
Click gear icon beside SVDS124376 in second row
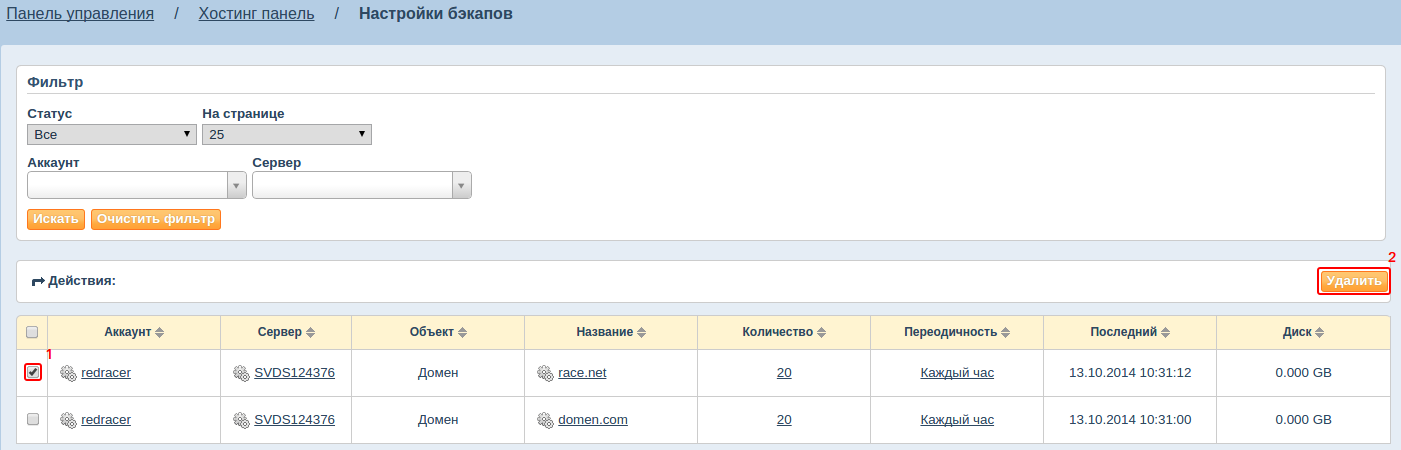[x=241, y=420]
